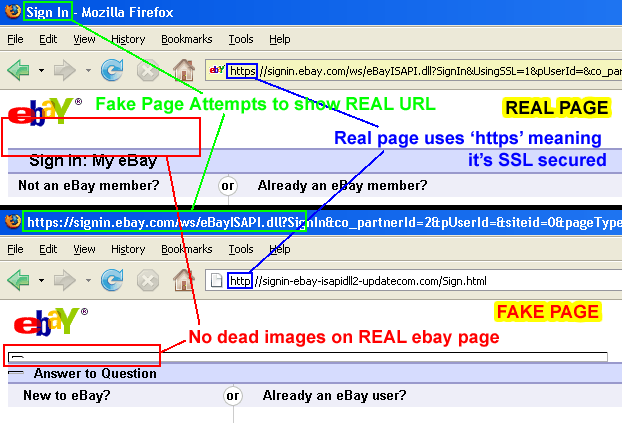The height and width of the screenshot is (423, 622).
Task: Click the signin-ebay-isapidll2-updatecom.com address bar
Action: tap(413, 281)
